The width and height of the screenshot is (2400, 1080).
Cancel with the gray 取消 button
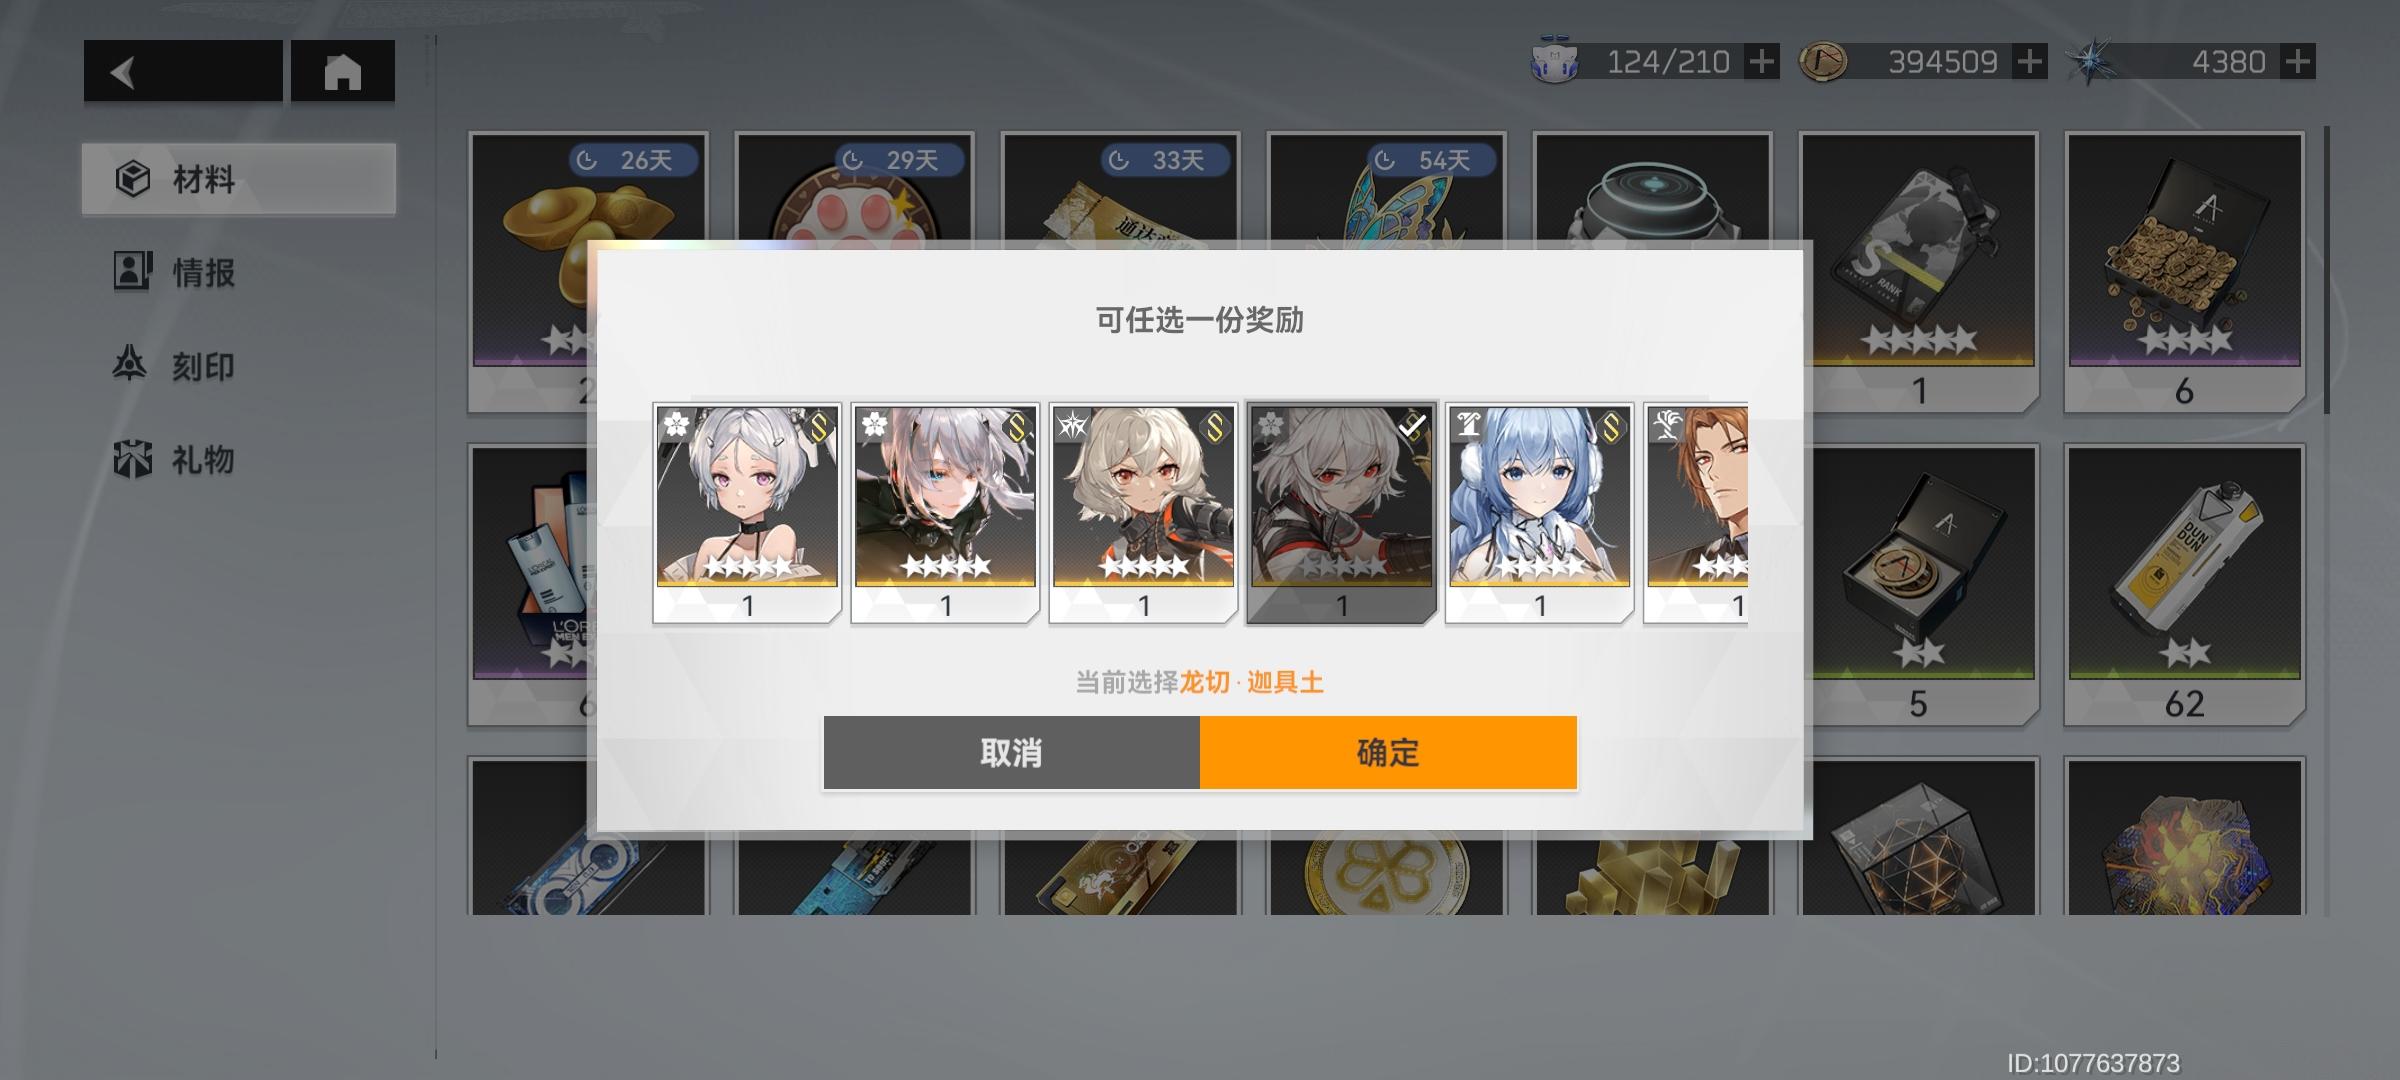(1011, 752)
